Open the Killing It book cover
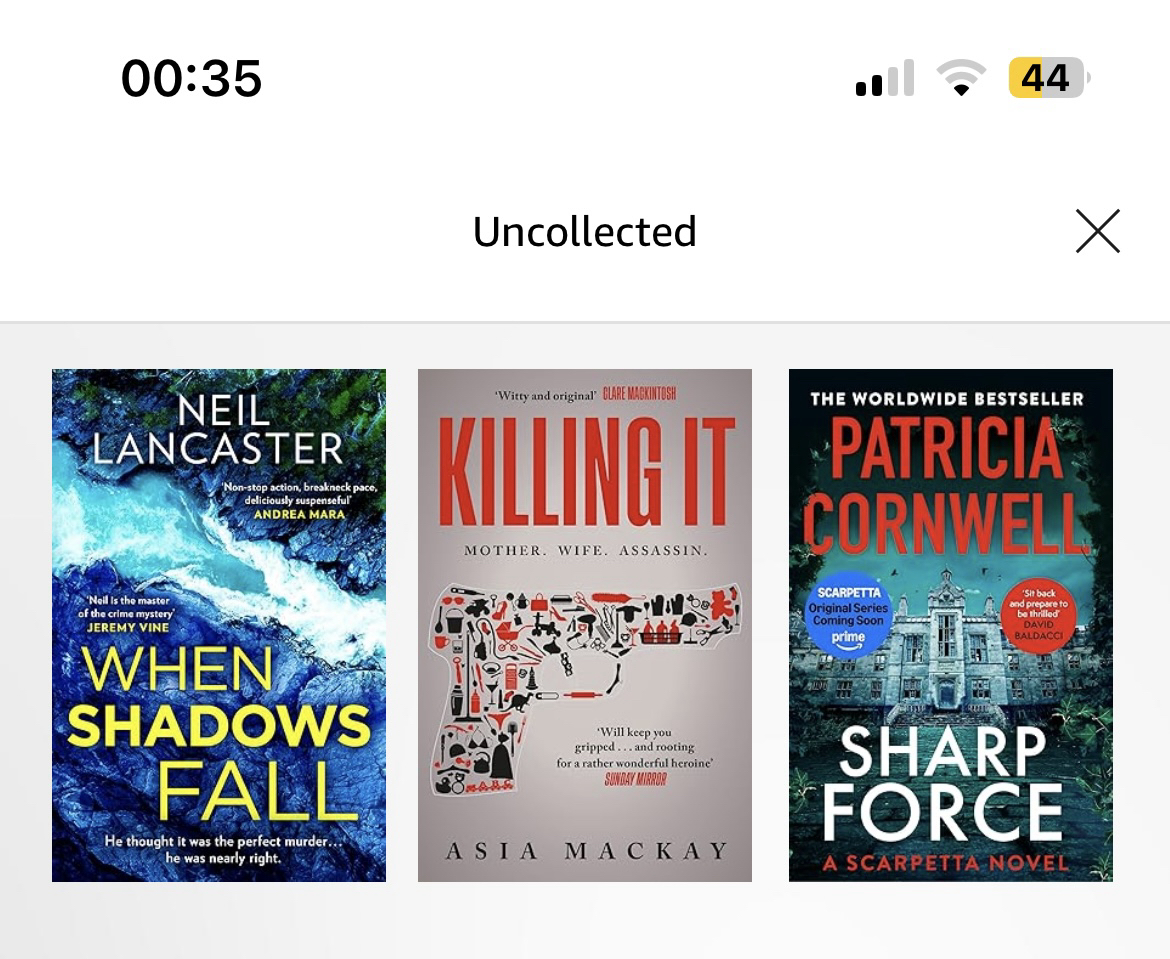Image resolution: width=1170 pixels, height=959 pixels. pyautogui.click(x=584, y=625)
